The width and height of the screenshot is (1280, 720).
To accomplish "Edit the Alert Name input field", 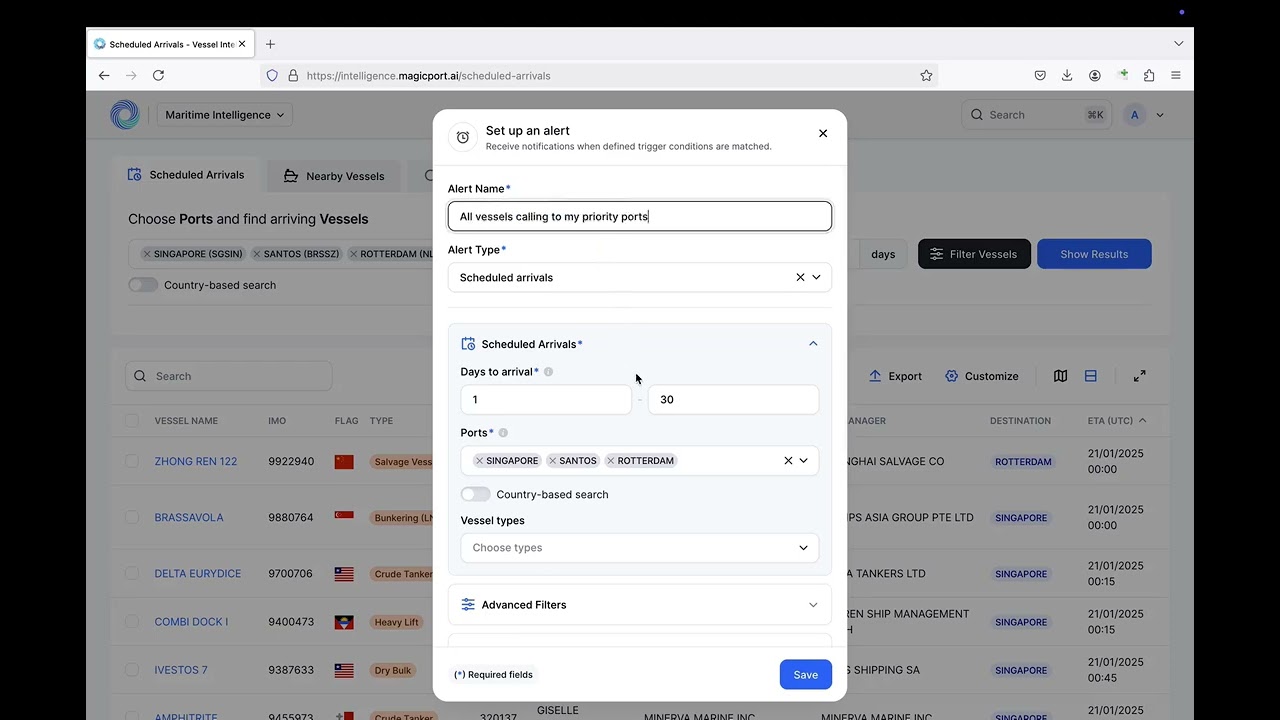I will 640,216.
